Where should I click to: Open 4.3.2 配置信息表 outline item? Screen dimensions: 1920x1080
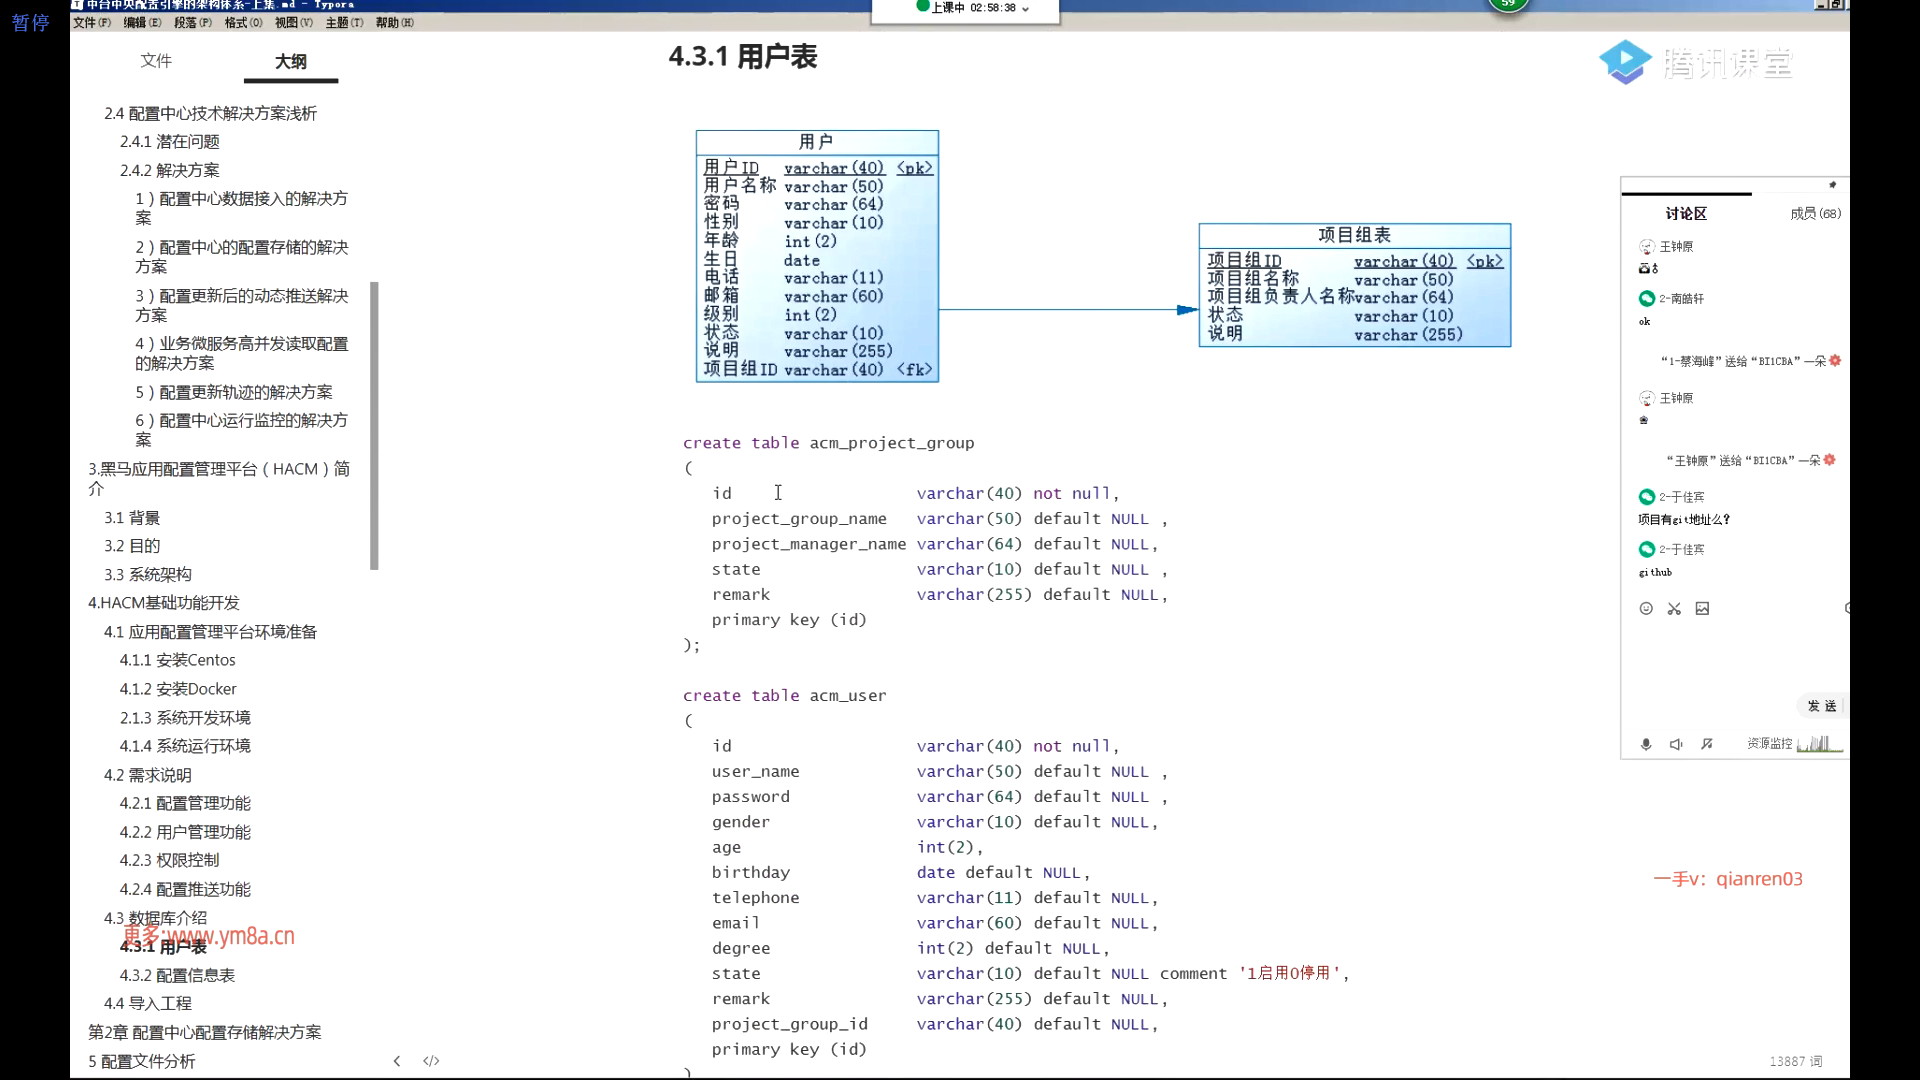177,975
